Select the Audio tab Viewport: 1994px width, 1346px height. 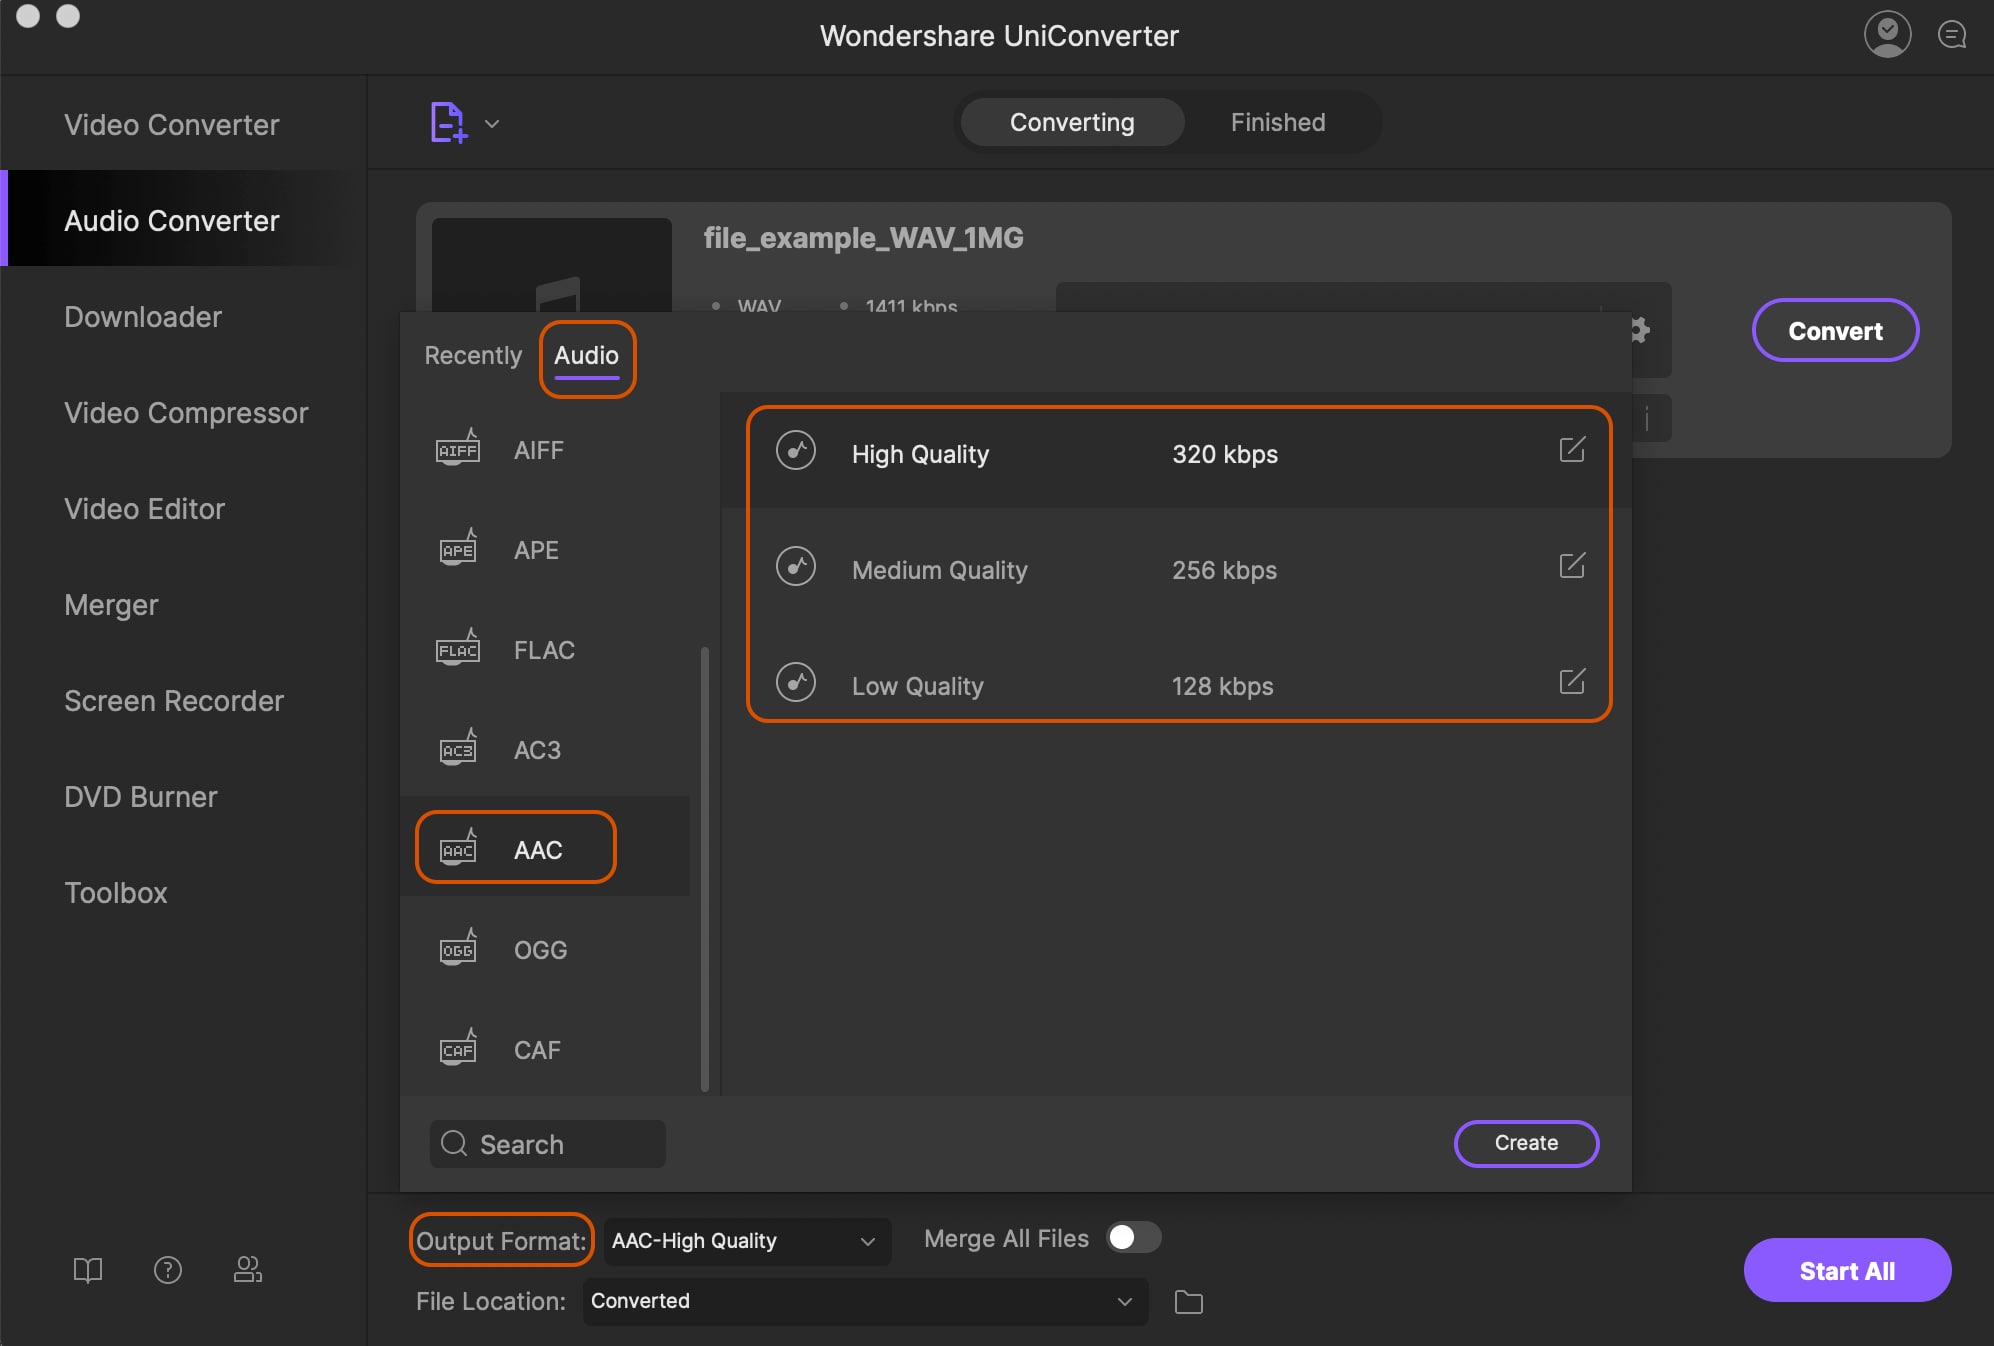tap(586, 355)
